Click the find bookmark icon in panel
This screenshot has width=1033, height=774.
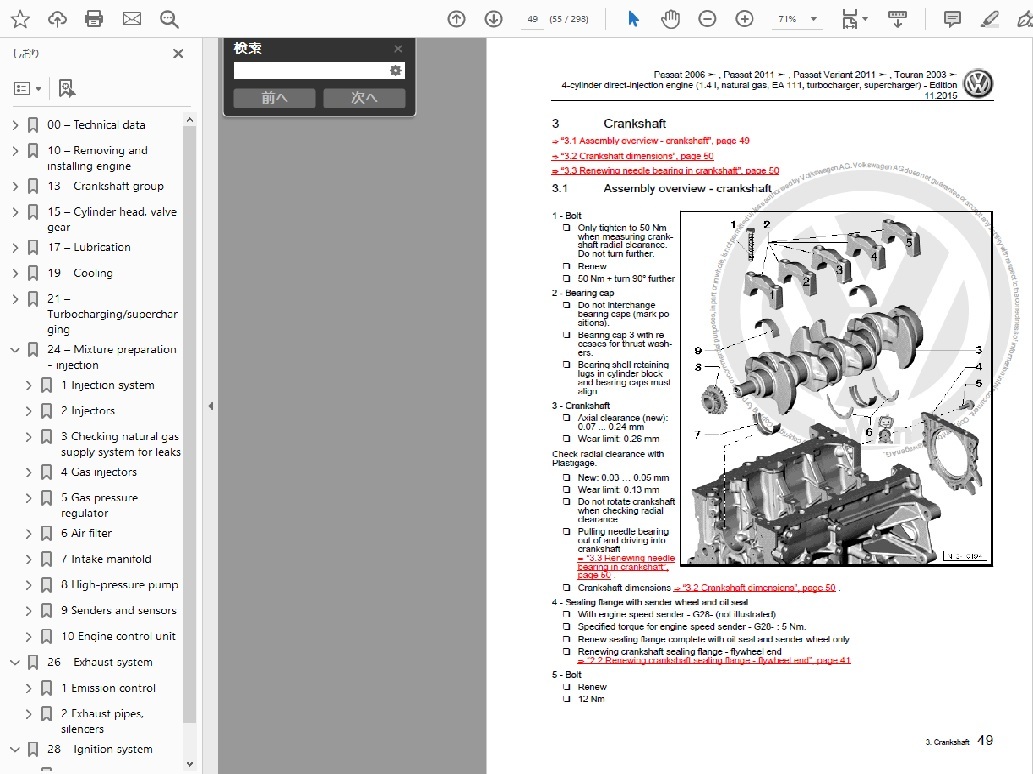(67, 88)
